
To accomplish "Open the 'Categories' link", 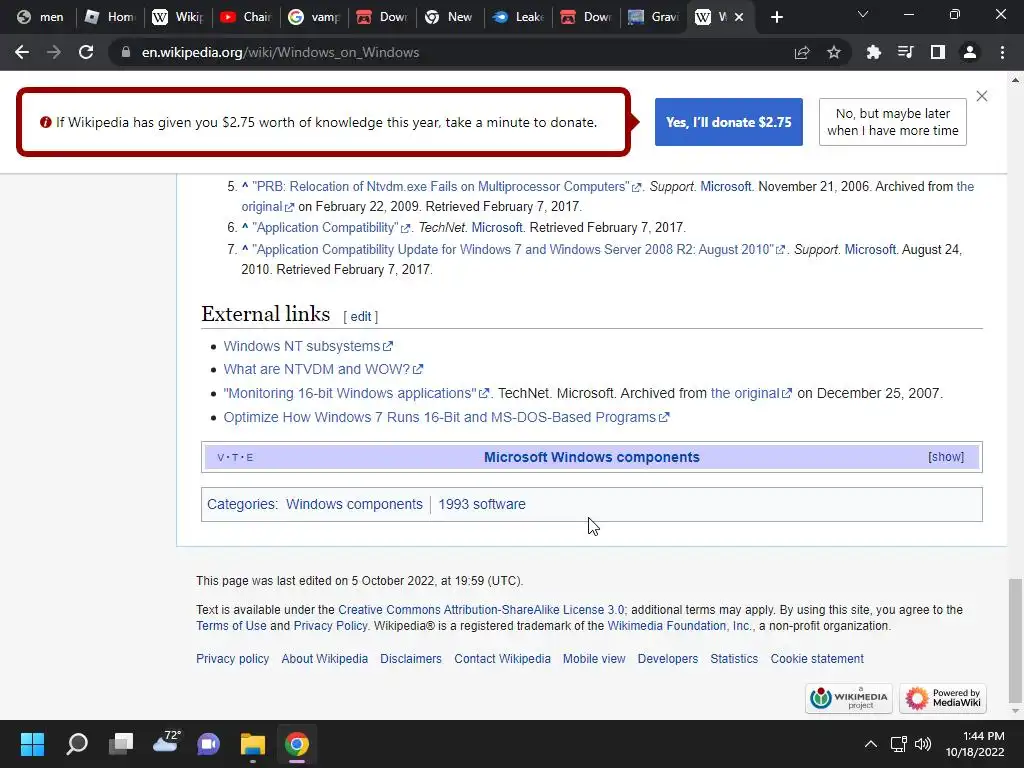I will [x=241, y=504].
